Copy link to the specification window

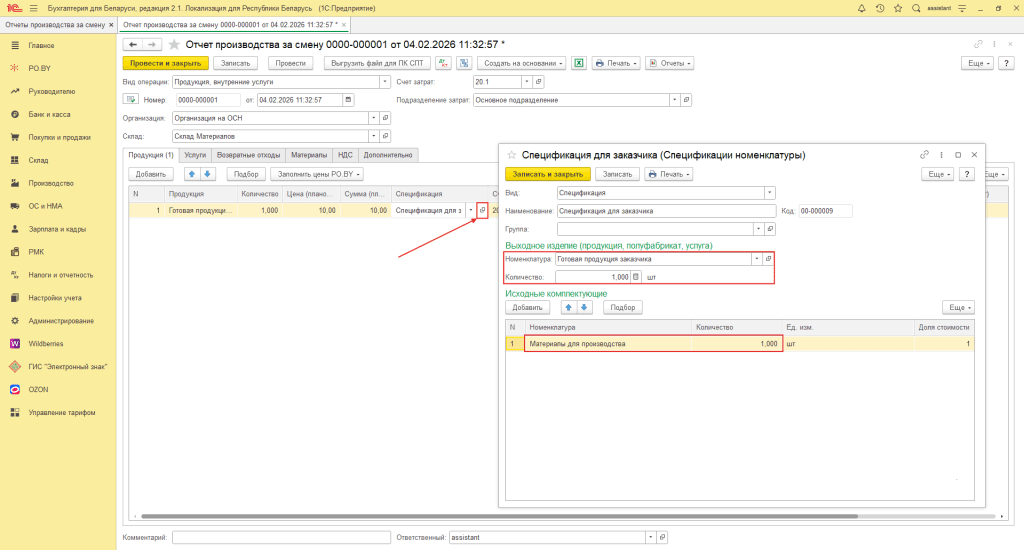click(924, 155)
